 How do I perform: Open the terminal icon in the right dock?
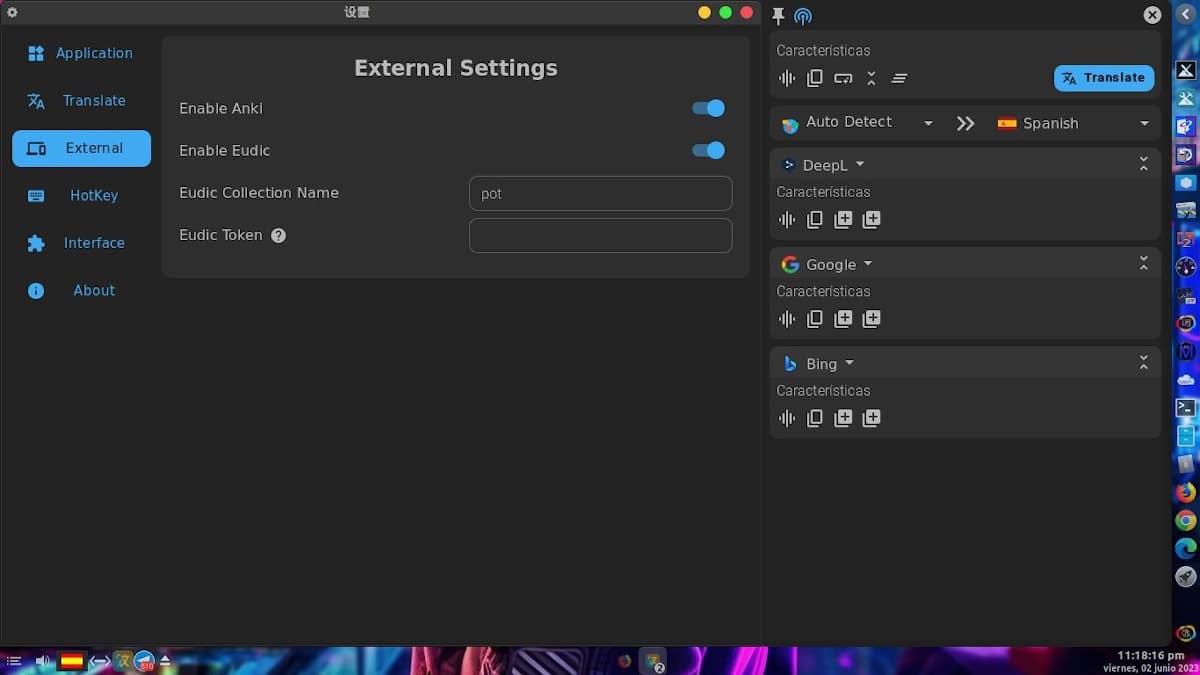point(1186,408)
